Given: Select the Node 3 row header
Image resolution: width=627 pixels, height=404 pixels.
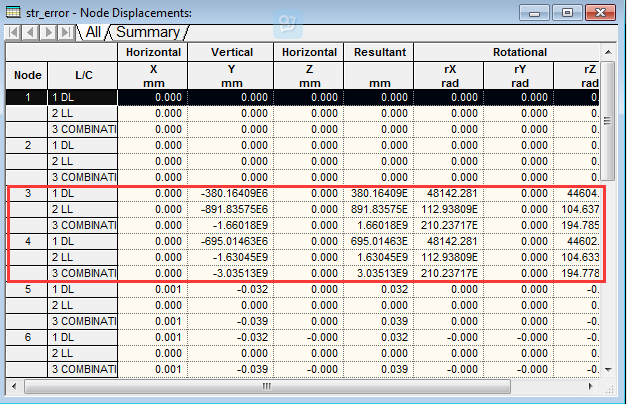Looking at the screenshot, I should click(26, 193).
